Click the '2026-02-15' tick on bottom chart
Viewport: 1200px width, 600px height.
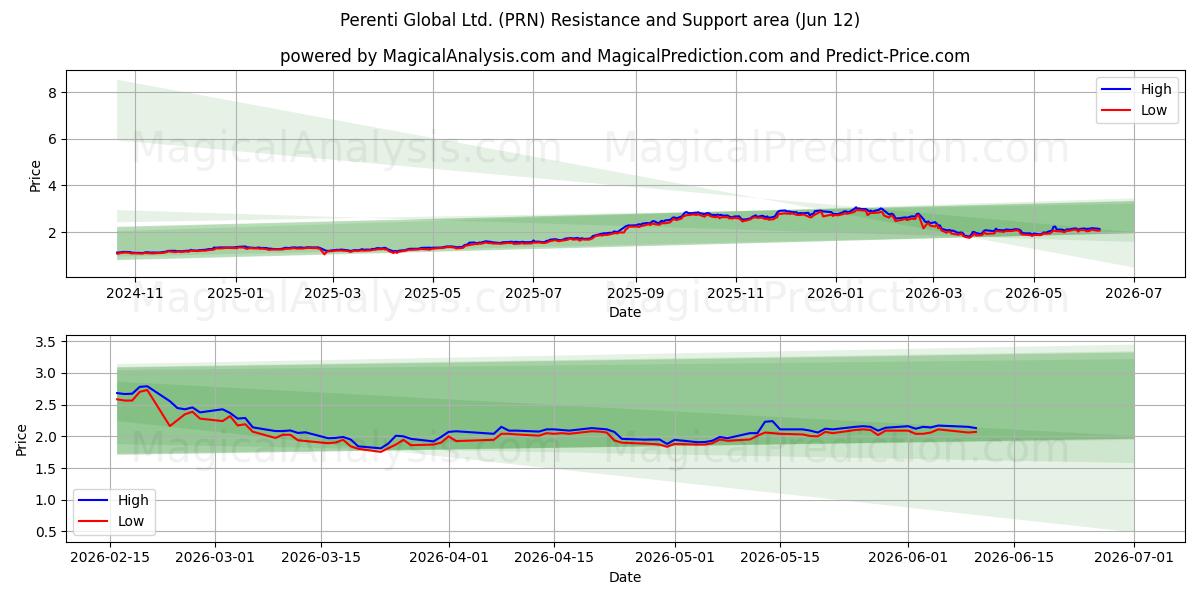pyautogui.click(x=109, y=559)
